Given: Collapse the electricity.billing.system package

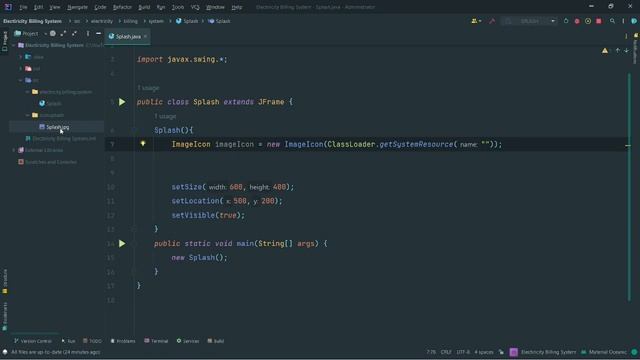Looking at the screenshot, I should pyautogui.click(x=27, y=92).
